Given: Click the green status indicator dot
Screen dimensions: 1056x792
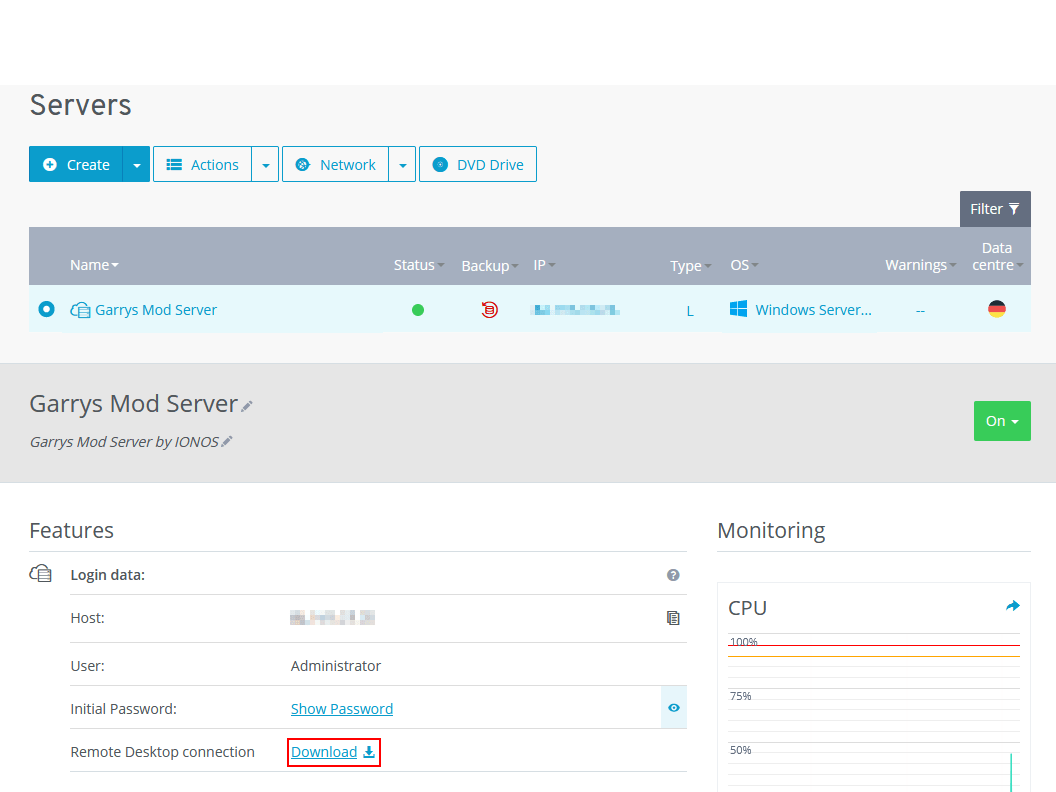Looking at the screenshot, I should [x=418, y=310].
